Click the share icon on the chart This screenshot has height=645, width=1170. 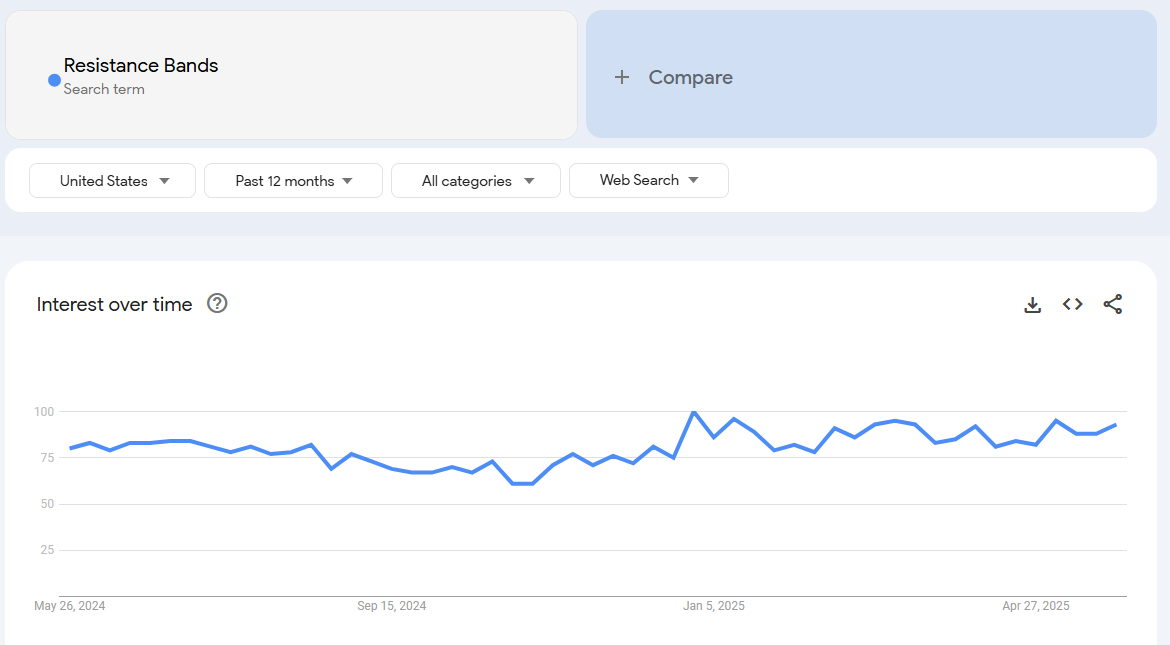[x=1113, y=305]
